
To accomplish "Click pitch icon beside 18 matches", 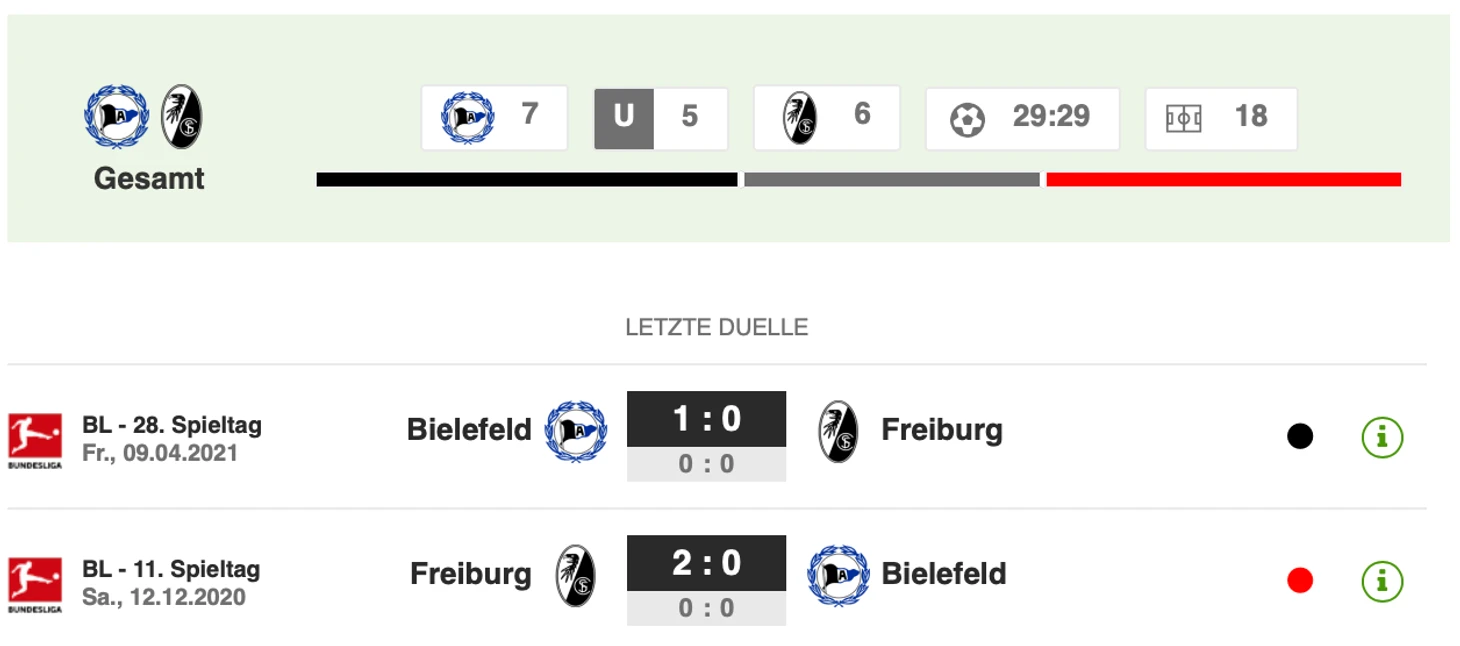I will point(1184,119).
